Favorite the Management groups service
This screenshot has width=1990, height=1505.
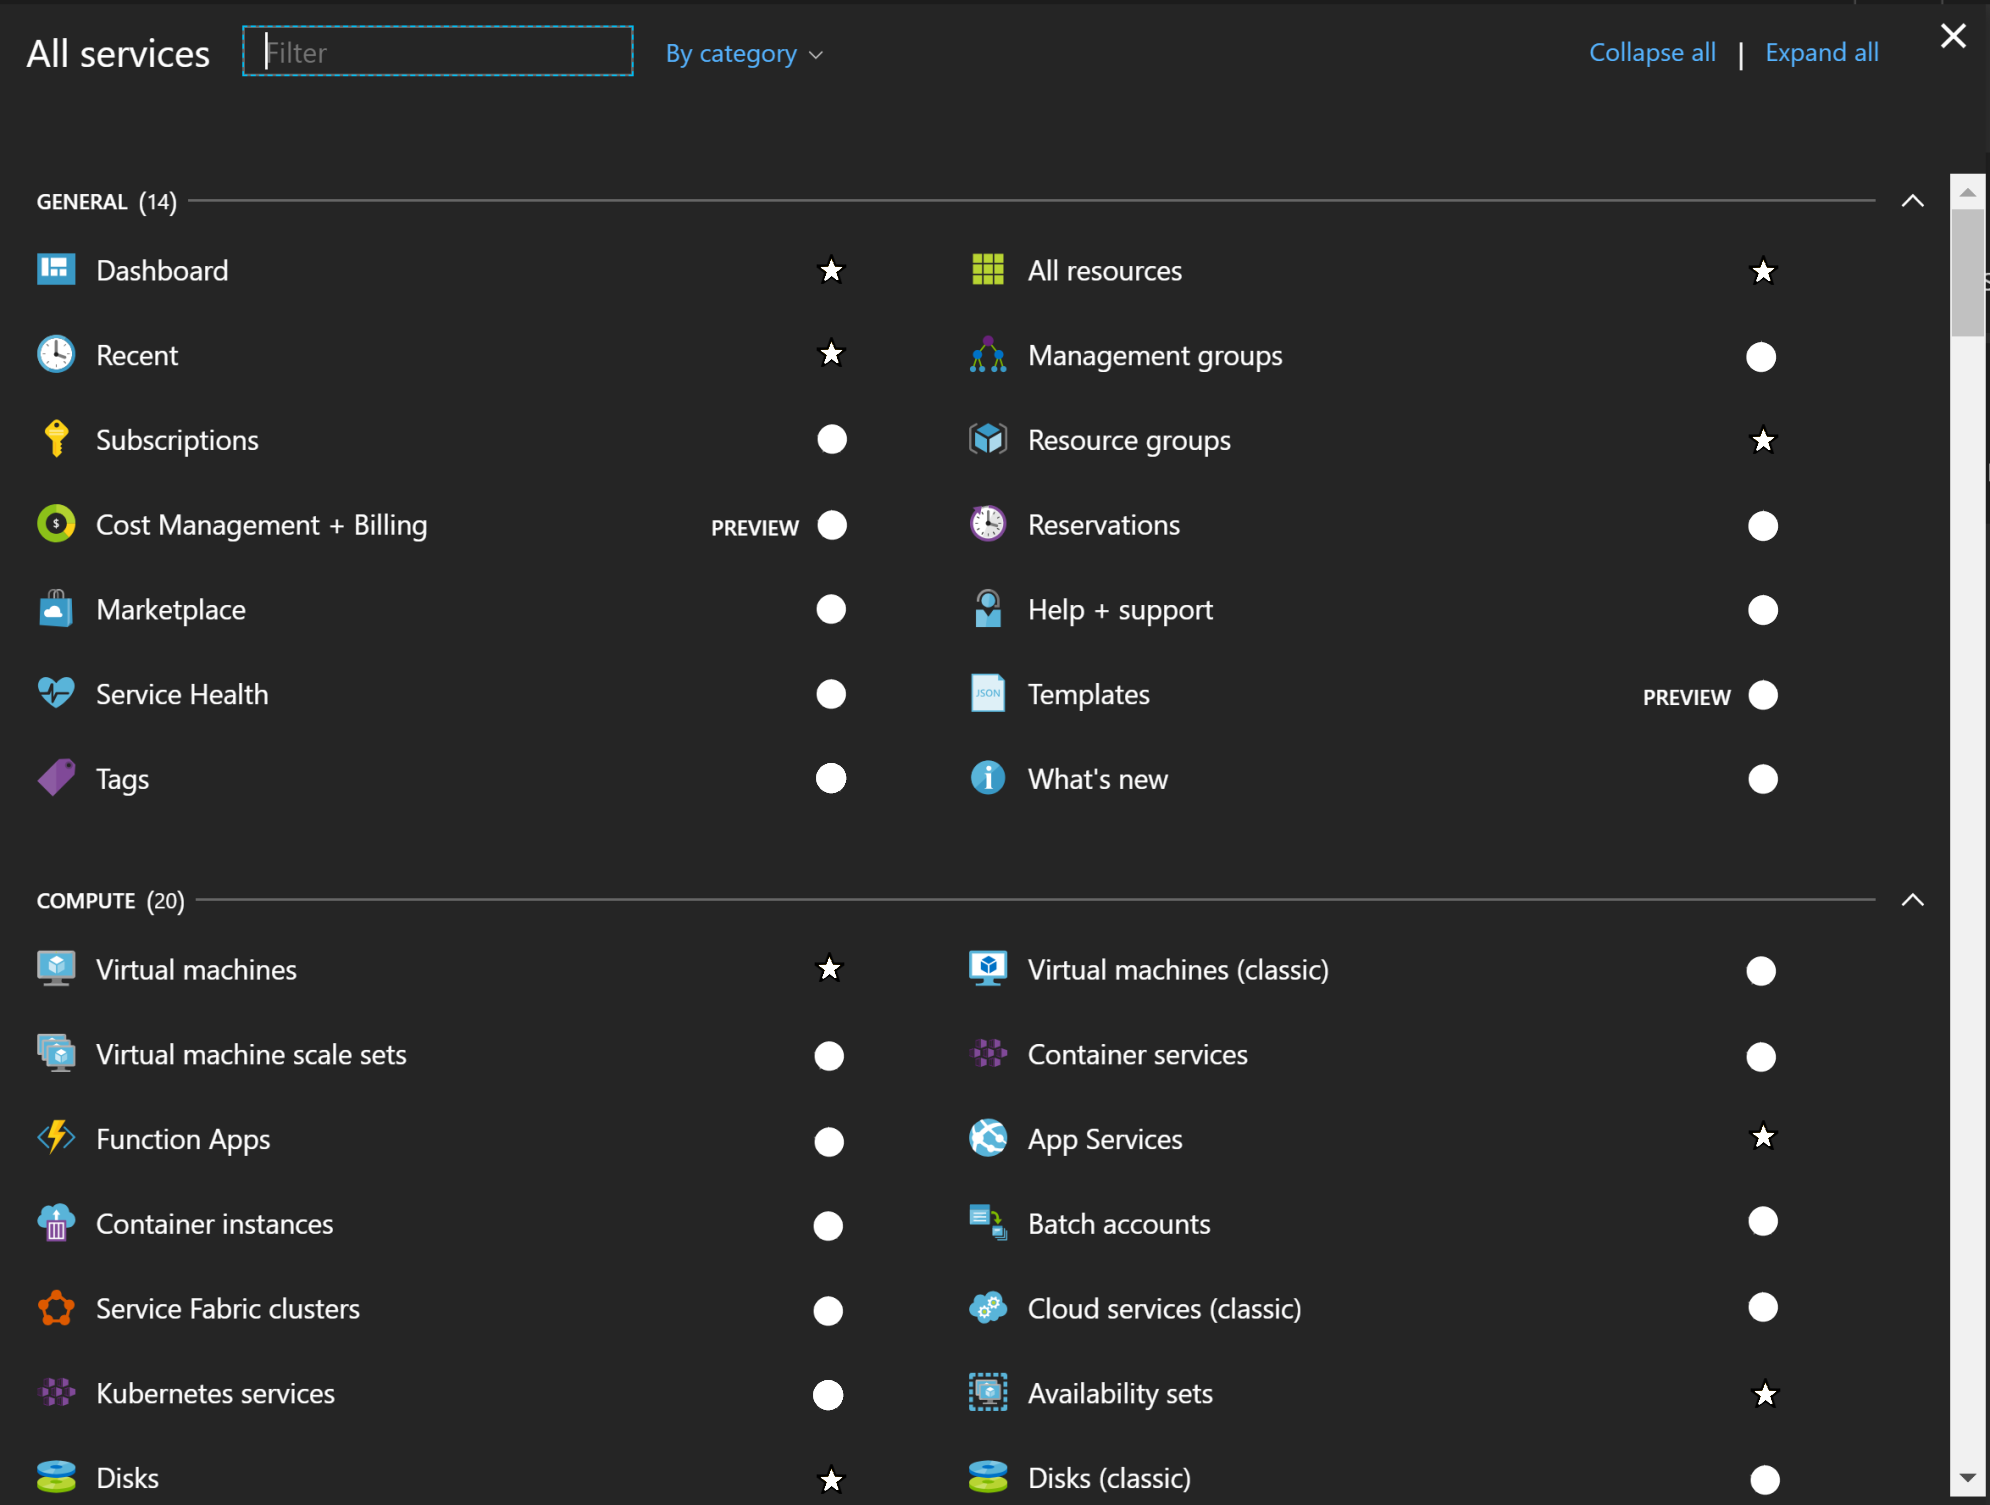[1761, 357]
